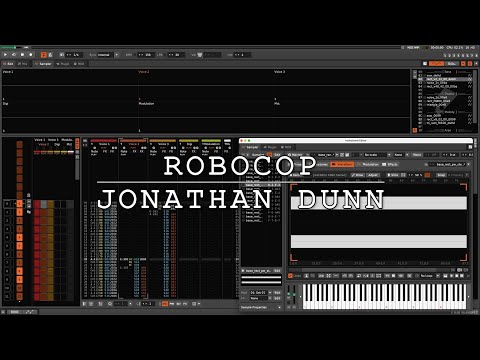Click the orange icon in the pattern editor bottom toolbar
480x360 pixels.
pyautogui.click(x=164, y=304)
